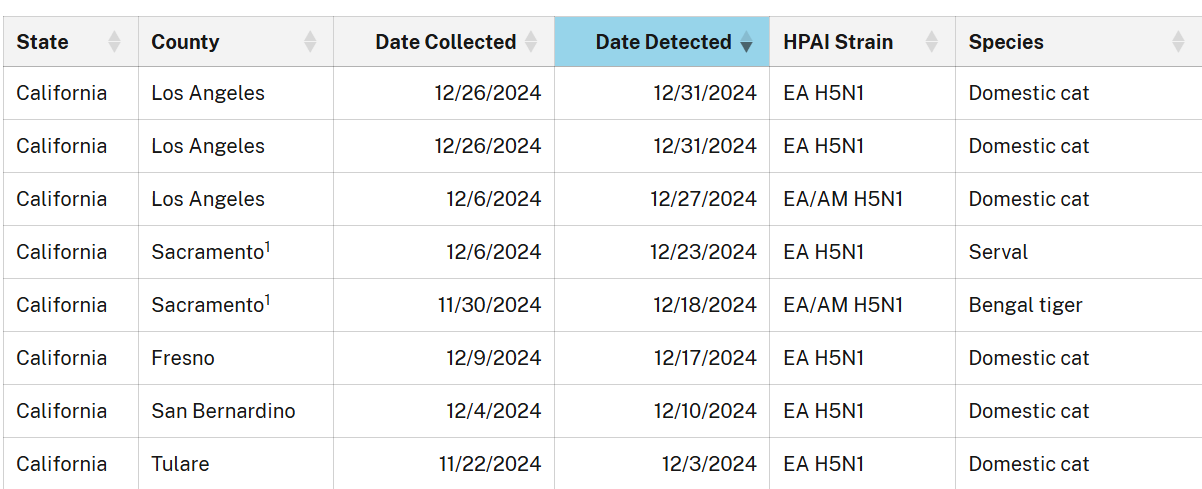
Task: Click the sort arrows icon in County column
Action: coord(310,42)
